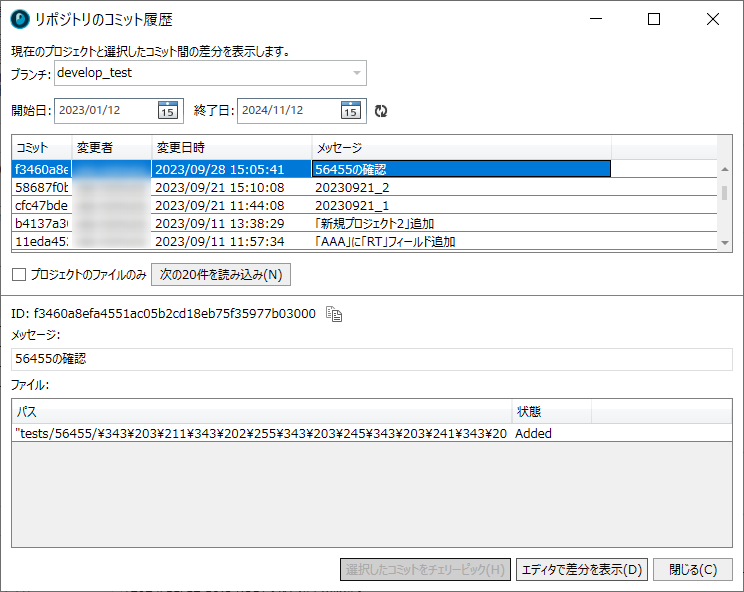
Task: Click the app icon in the title bar
Action: pos(20,19)
